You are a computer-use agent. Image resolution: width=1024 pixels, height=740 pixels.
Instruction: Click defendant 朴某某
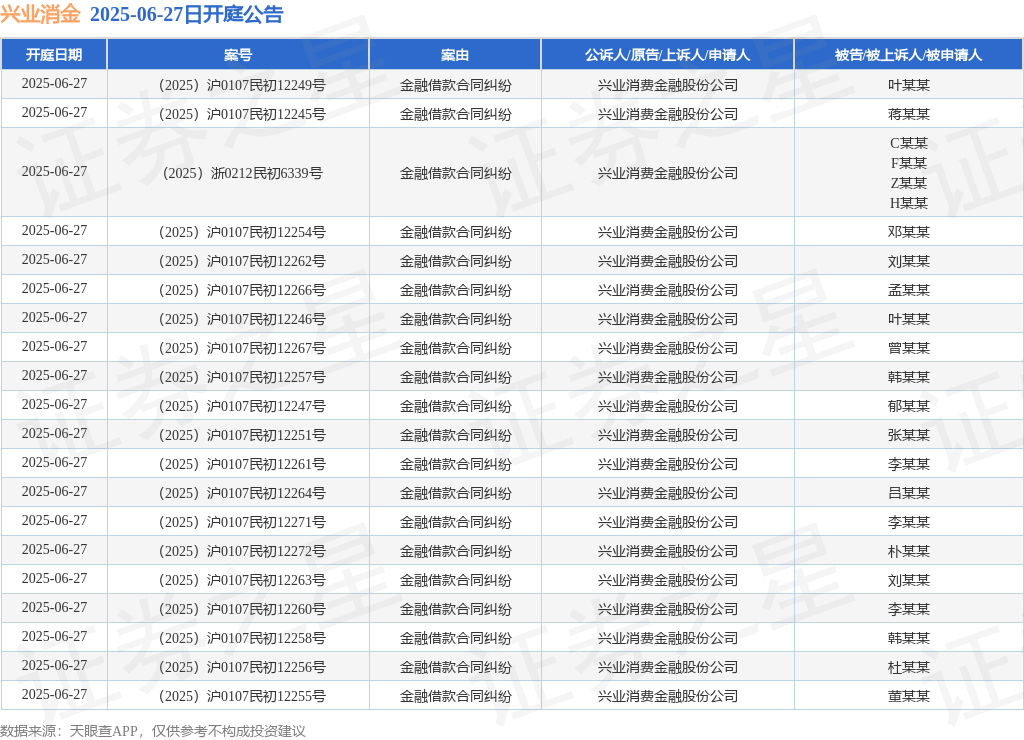pos(908,551)
